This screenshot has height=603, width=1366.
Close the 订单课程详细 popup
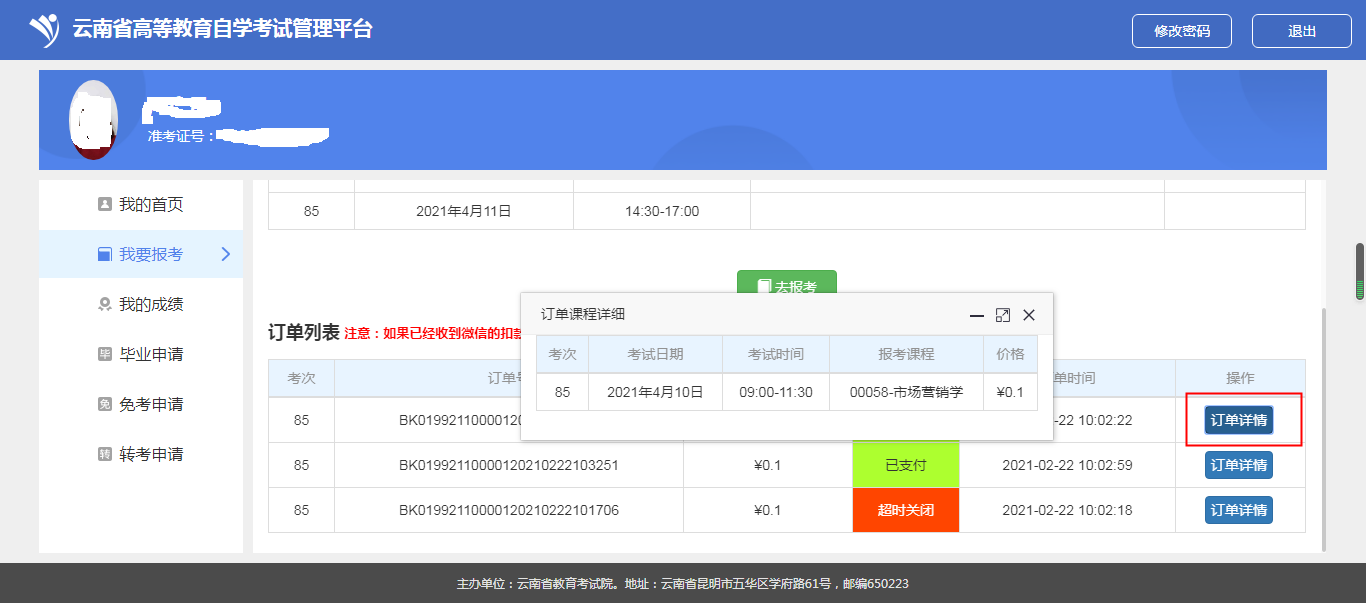(1029, 315)
